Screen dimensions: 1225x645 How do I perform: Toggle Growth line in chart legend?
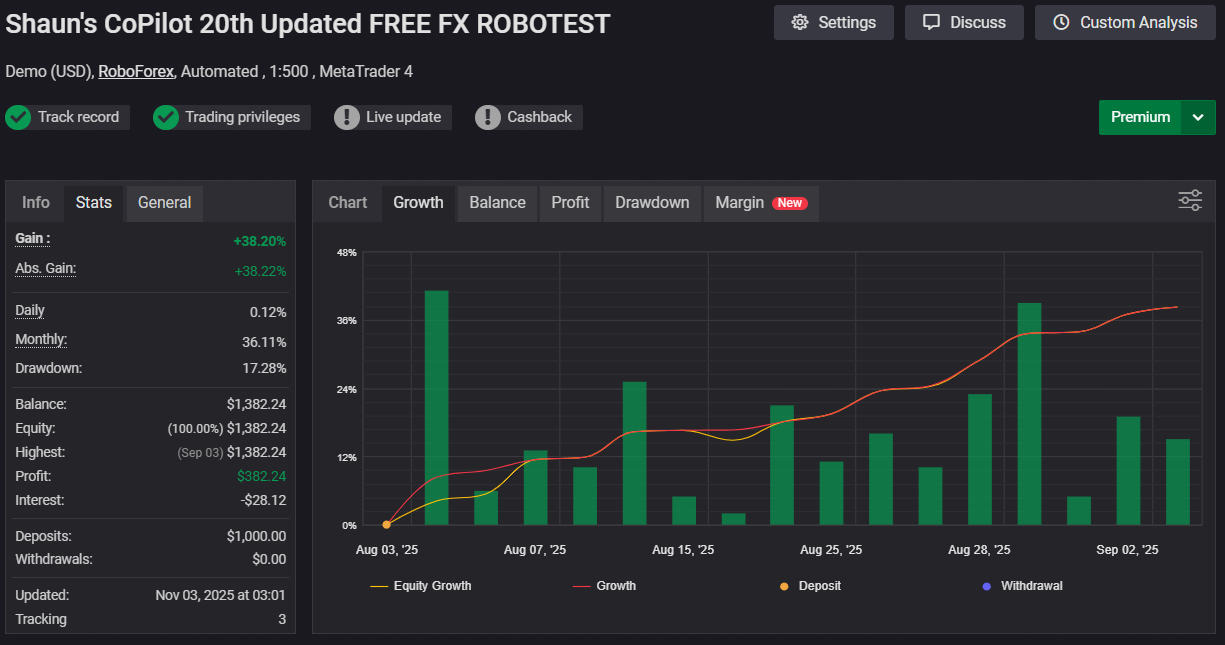click(604, 586)
